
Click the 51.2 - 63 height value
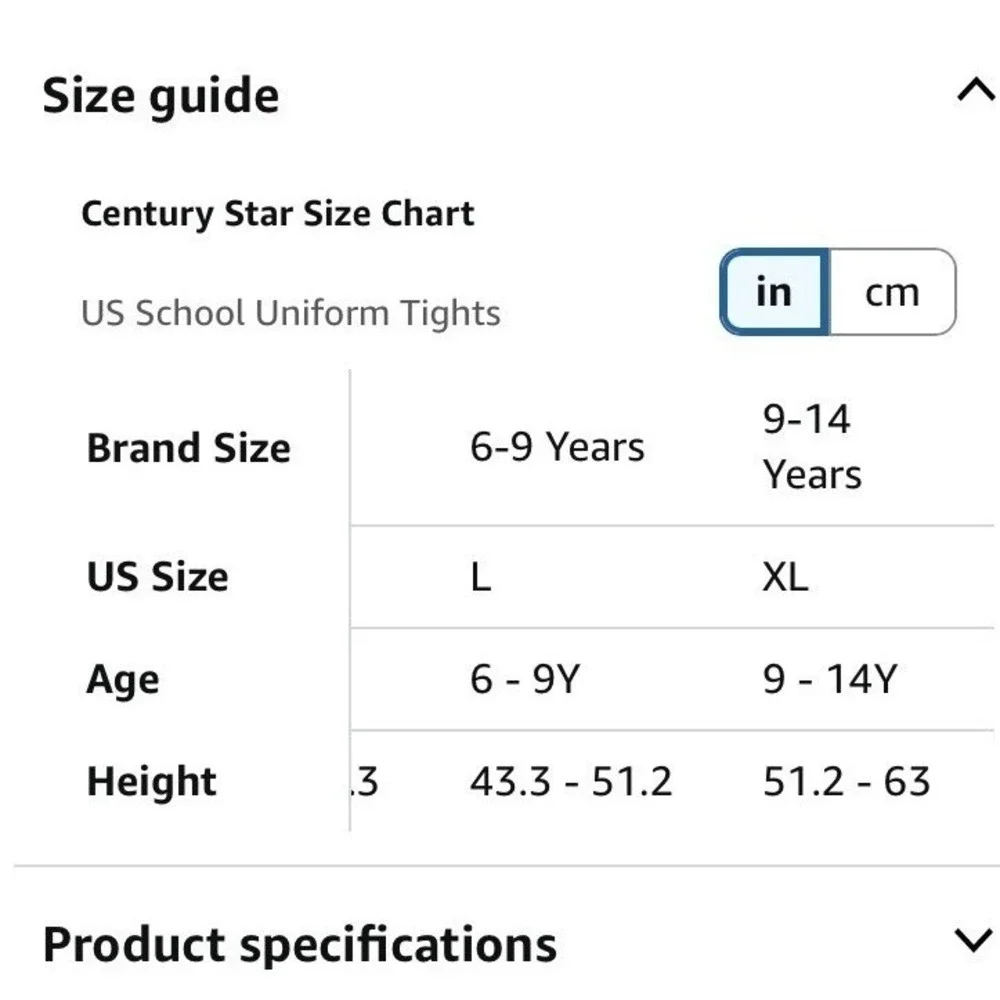point(846,781)
